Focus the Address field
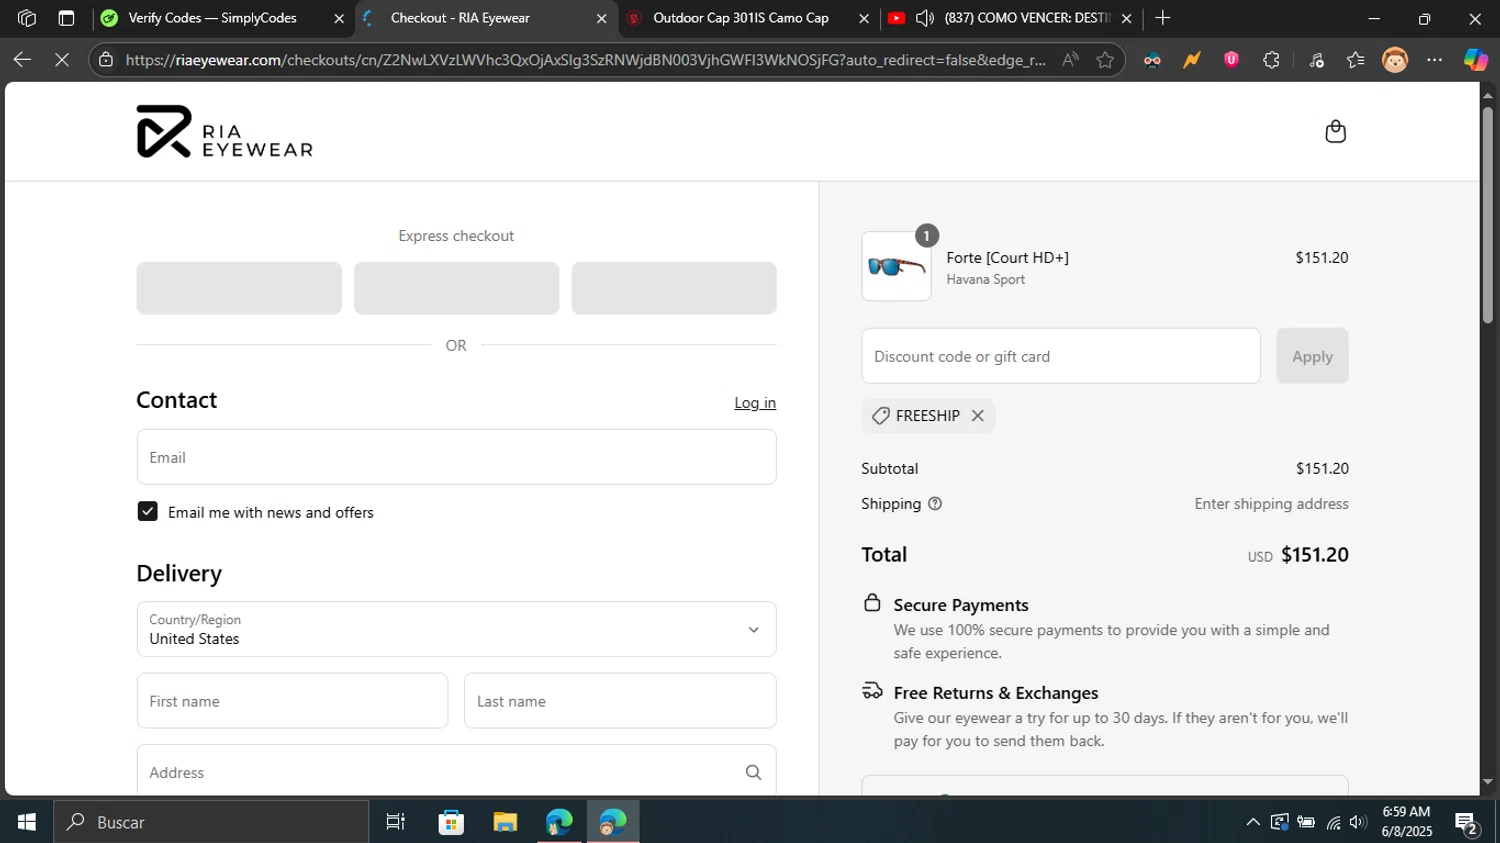 456,772
